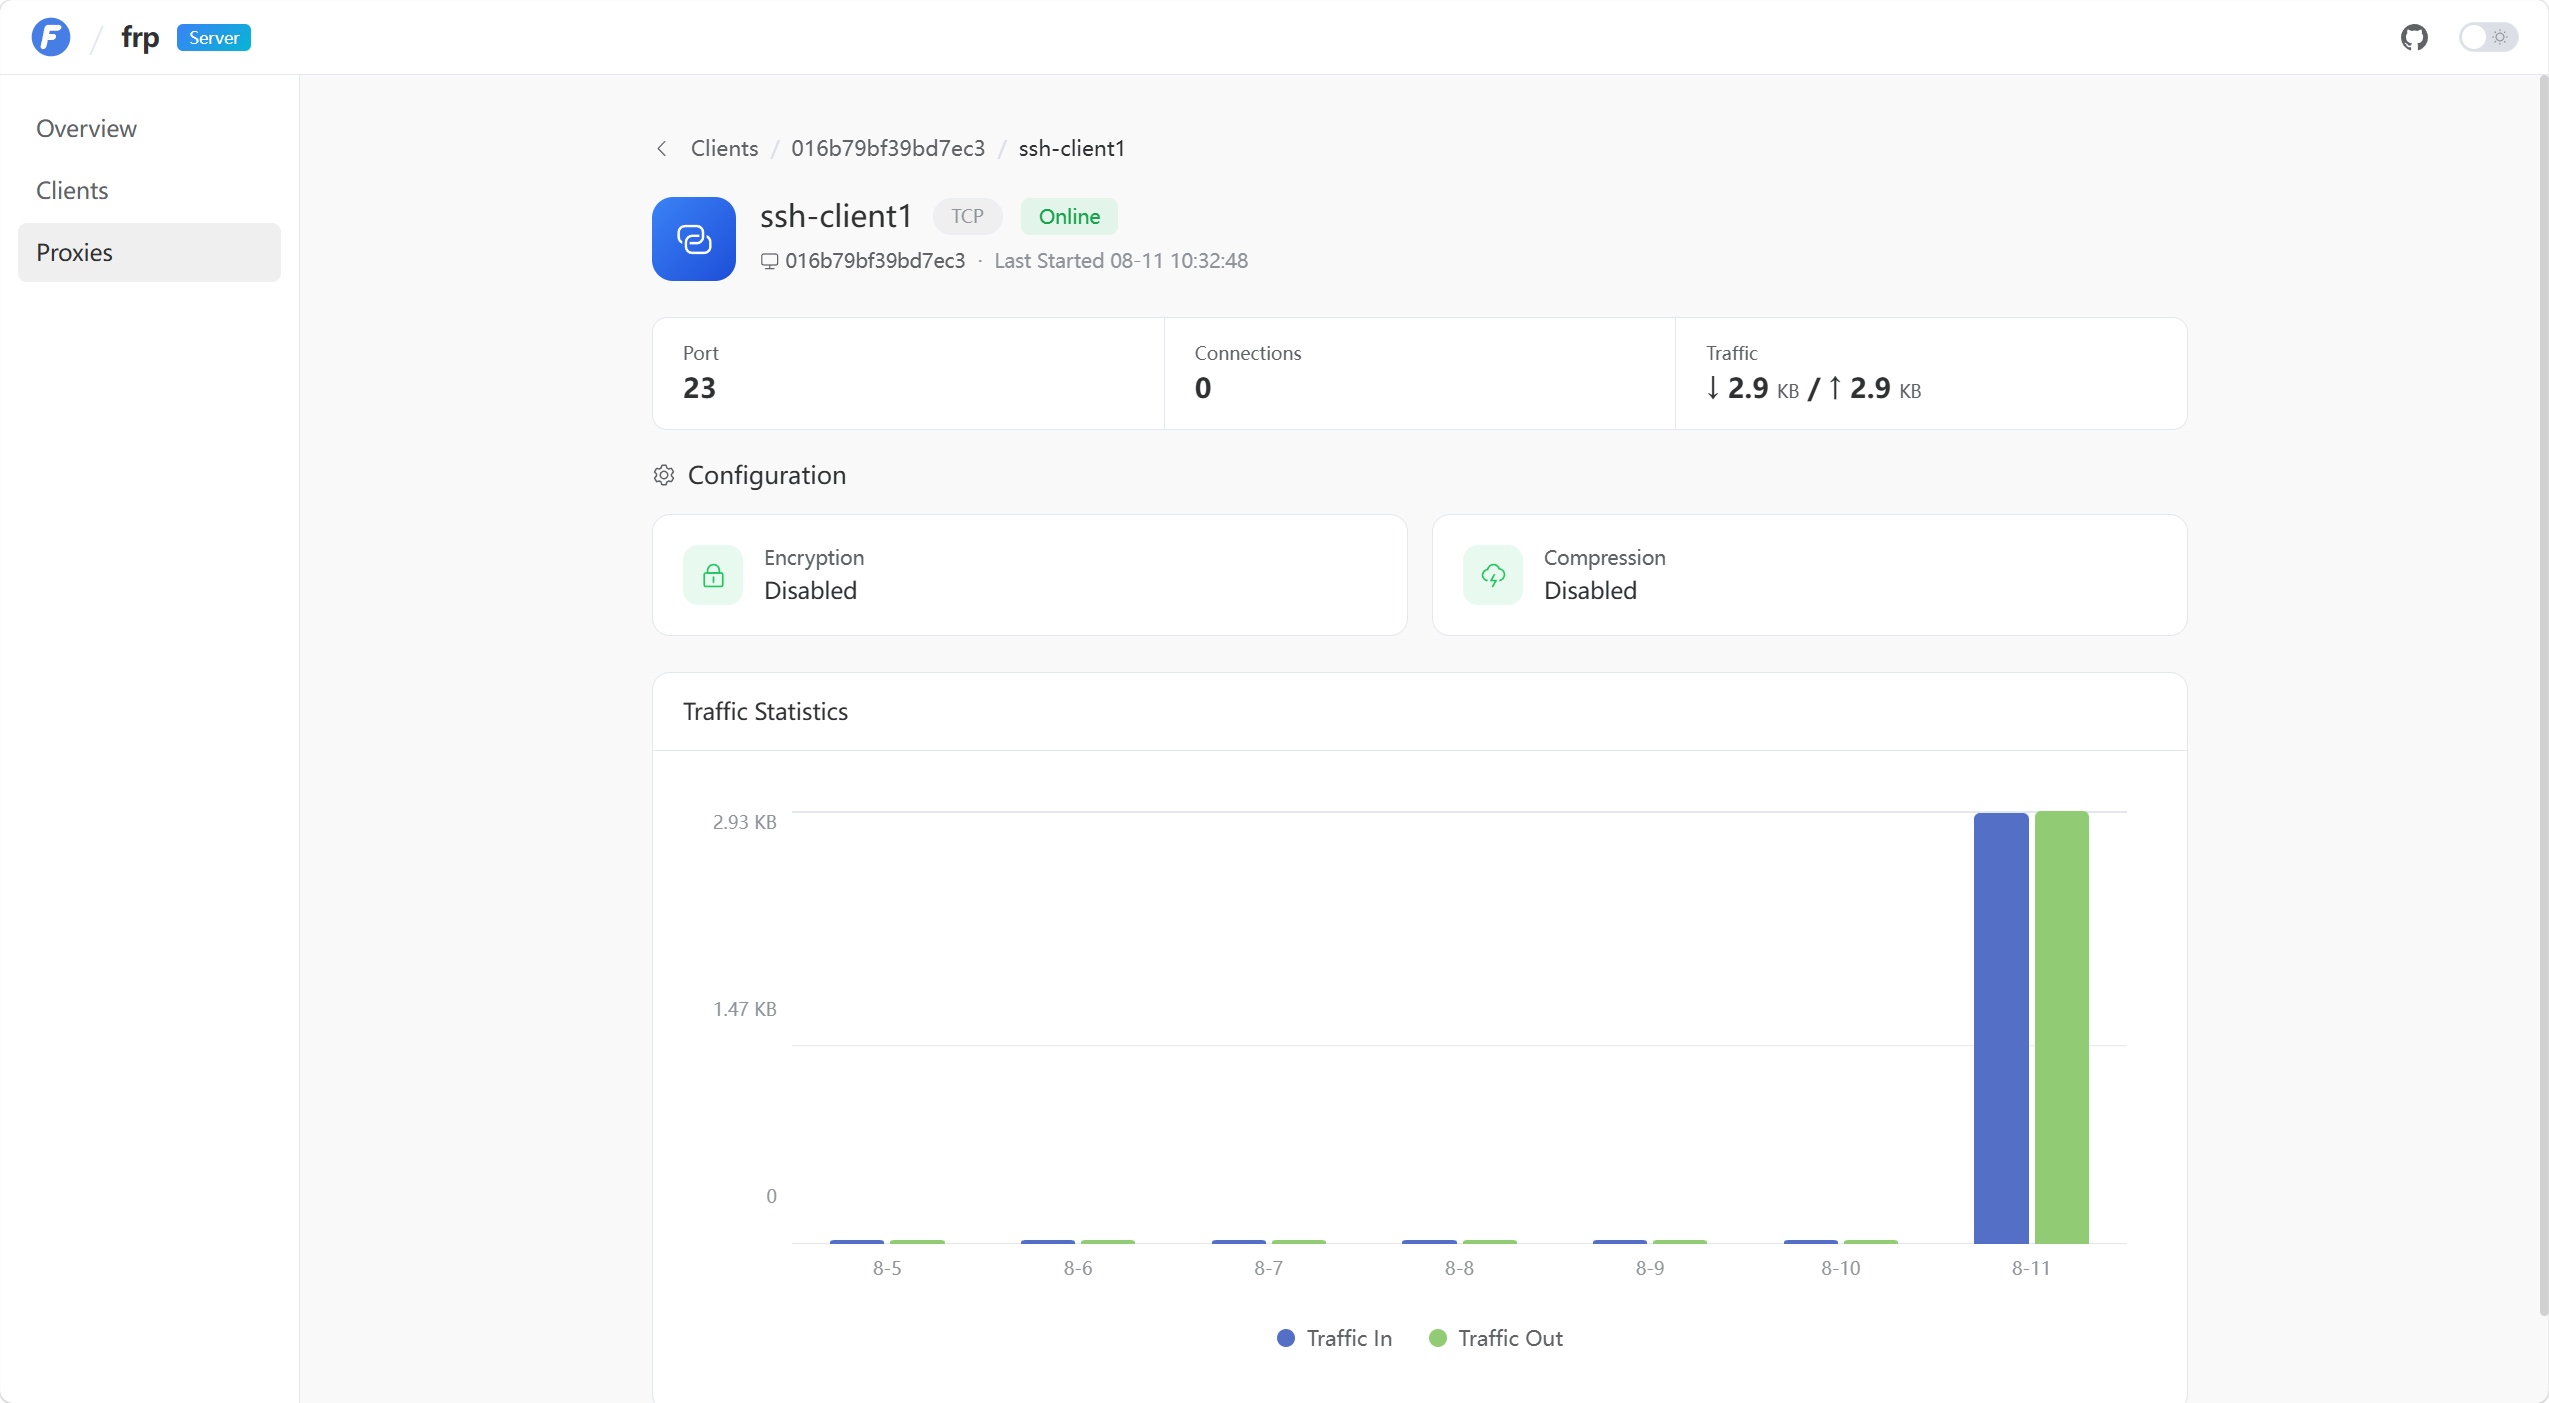Open the Overview menu item

coord(149,129)
